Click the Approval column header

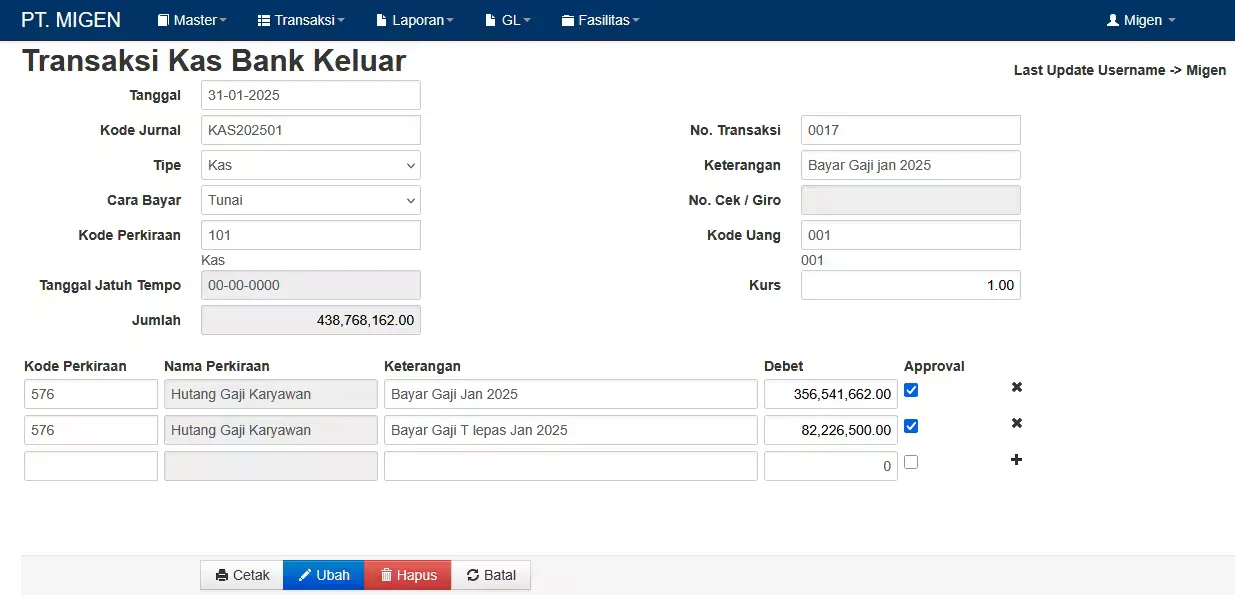click(x=934, y=366)
